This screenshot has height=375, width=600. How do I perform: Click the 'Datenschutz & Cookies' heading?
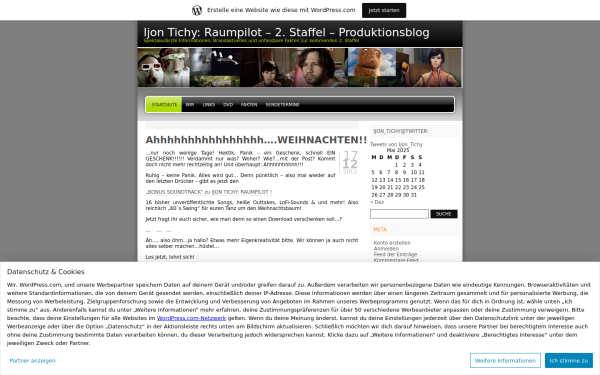point(46,272)
